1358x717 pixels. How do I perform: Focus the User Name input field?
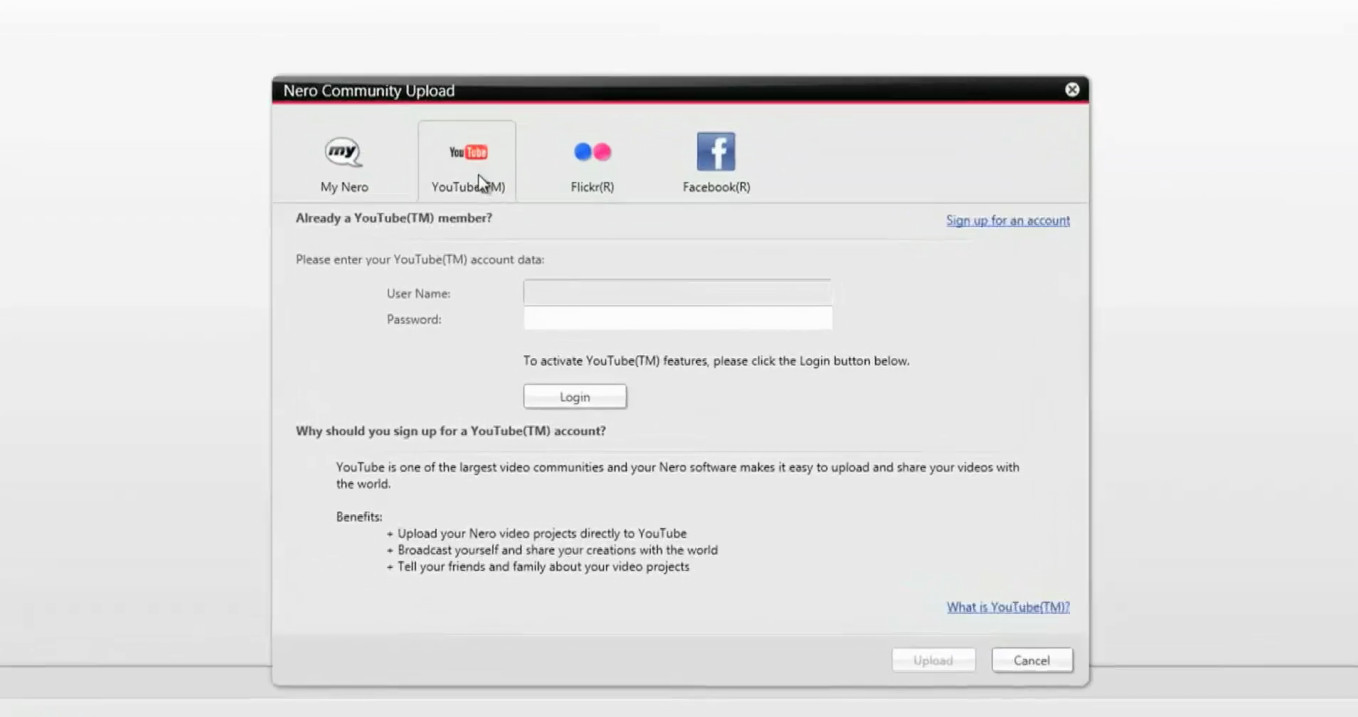(678, 293)
